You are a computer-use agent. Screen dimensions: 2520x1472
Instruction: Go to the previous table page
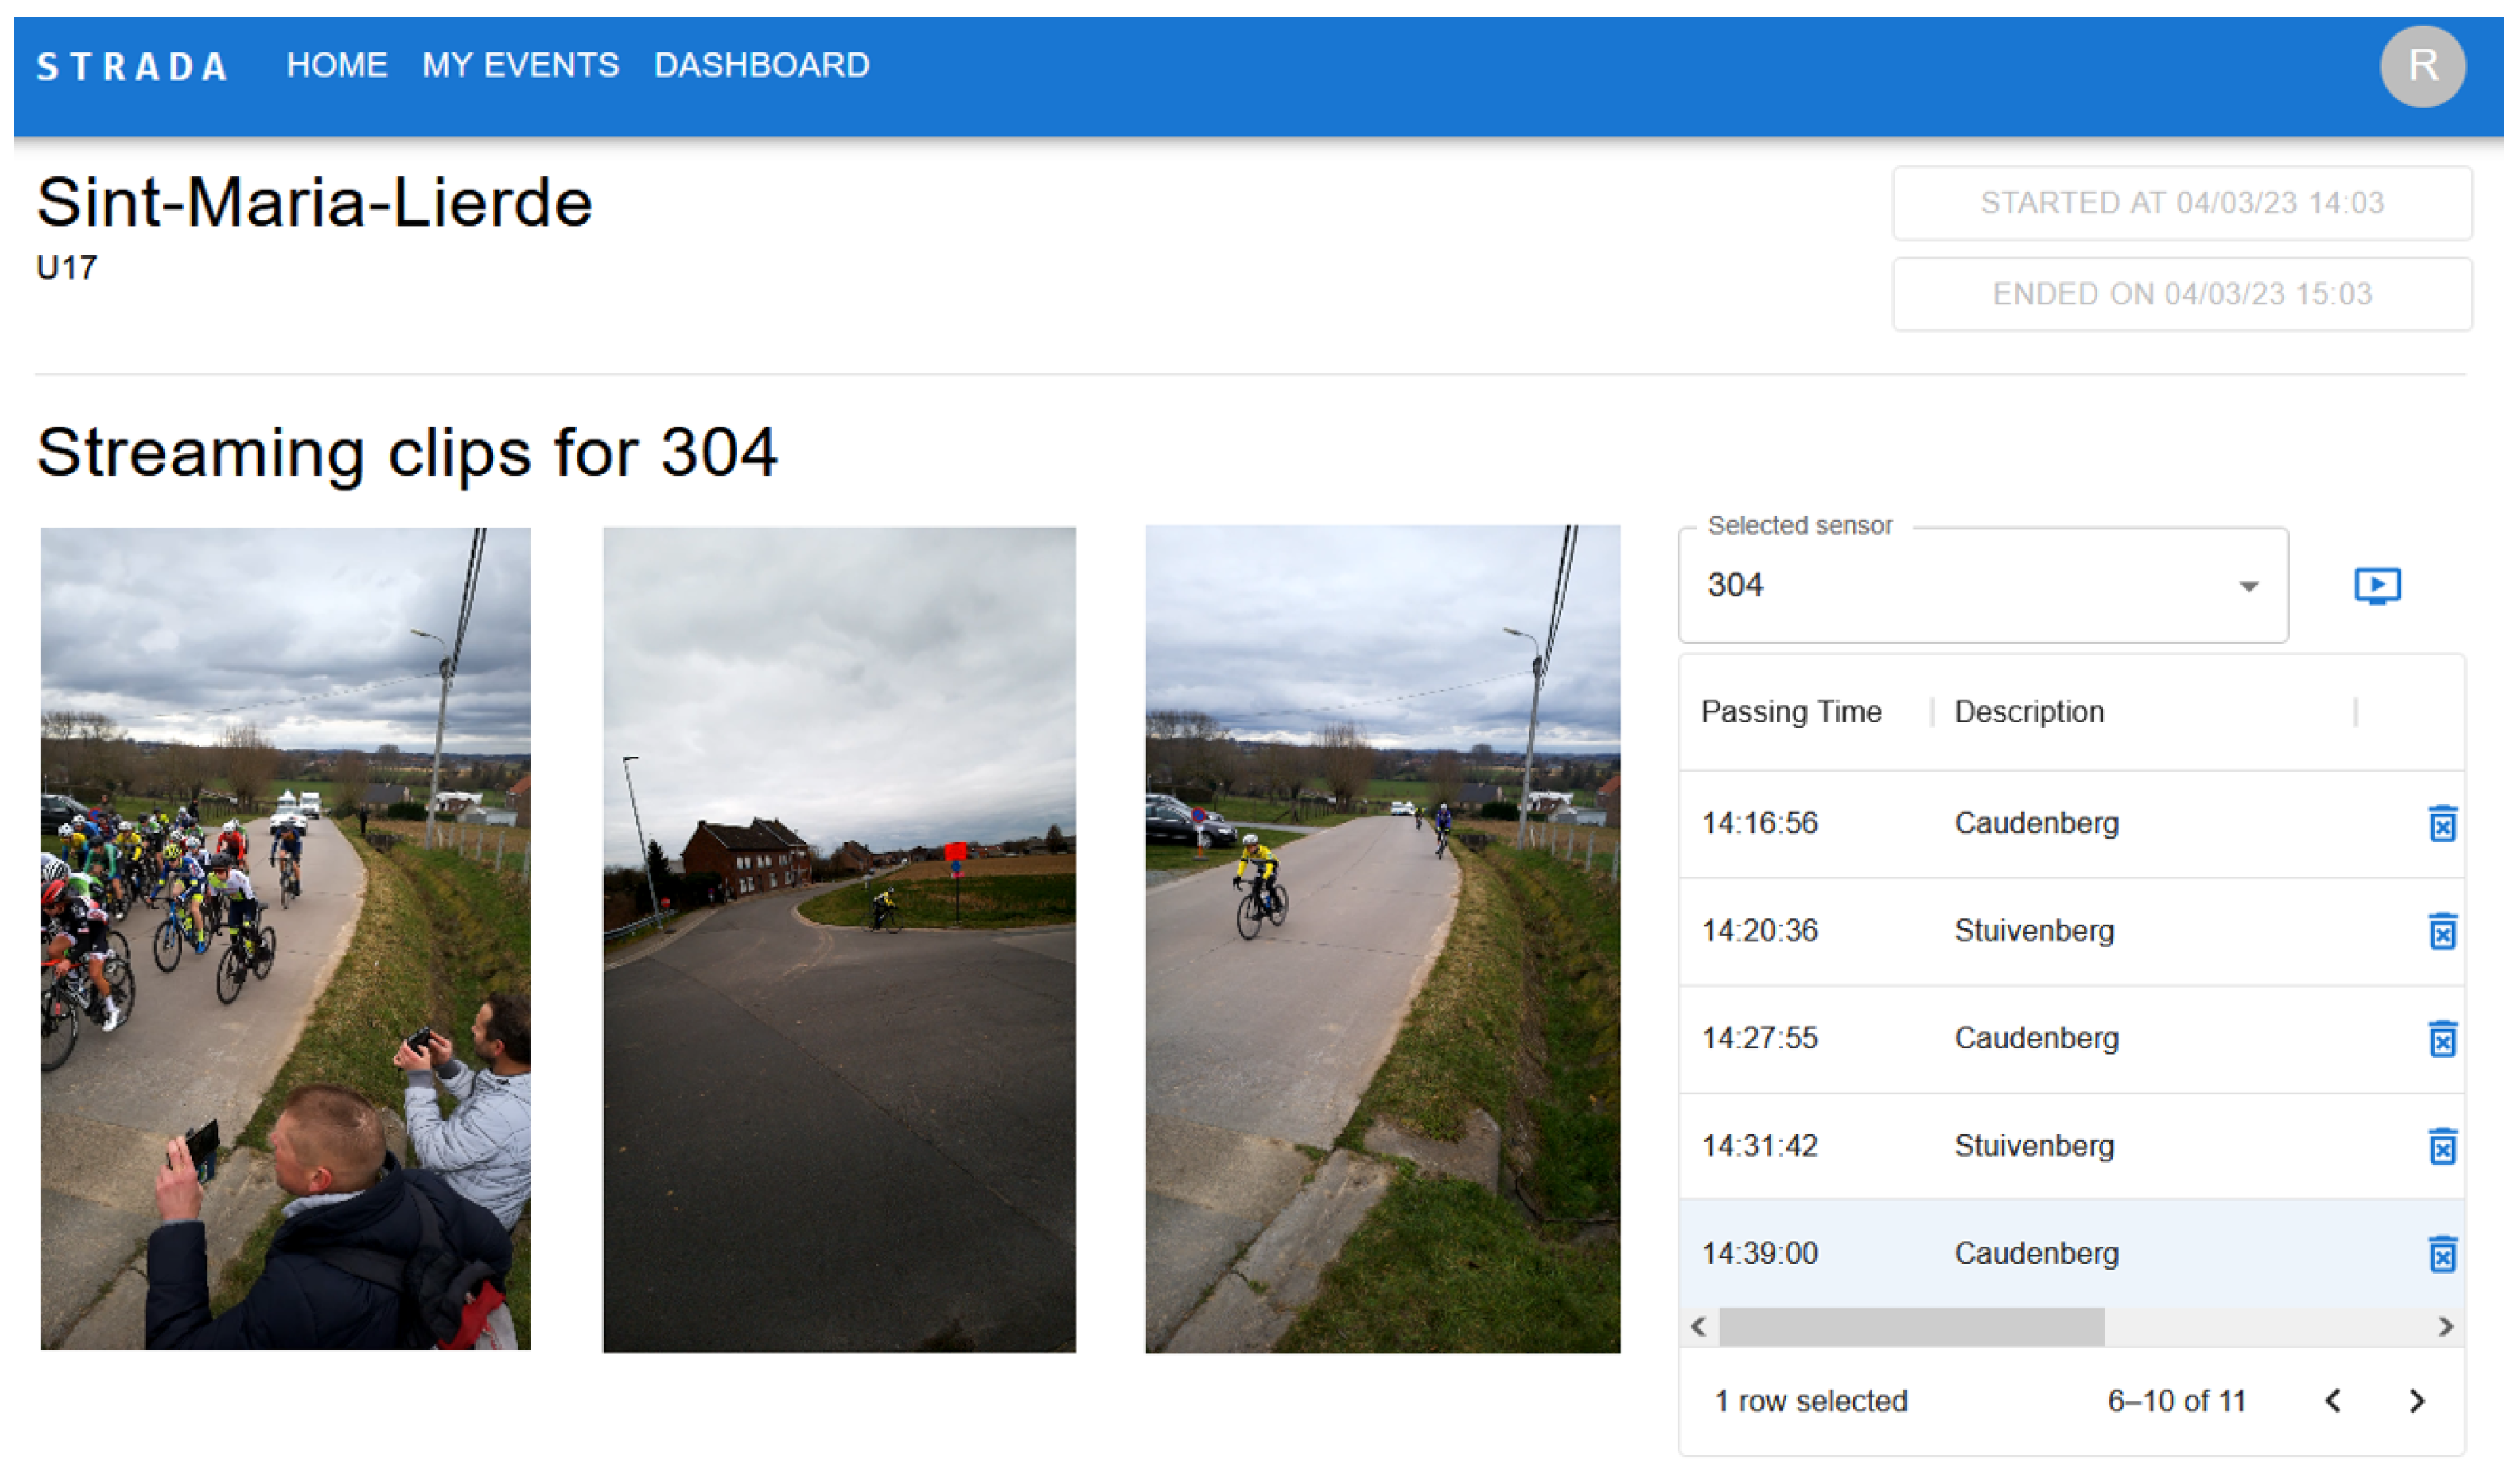click(x=2332, y=1401)
